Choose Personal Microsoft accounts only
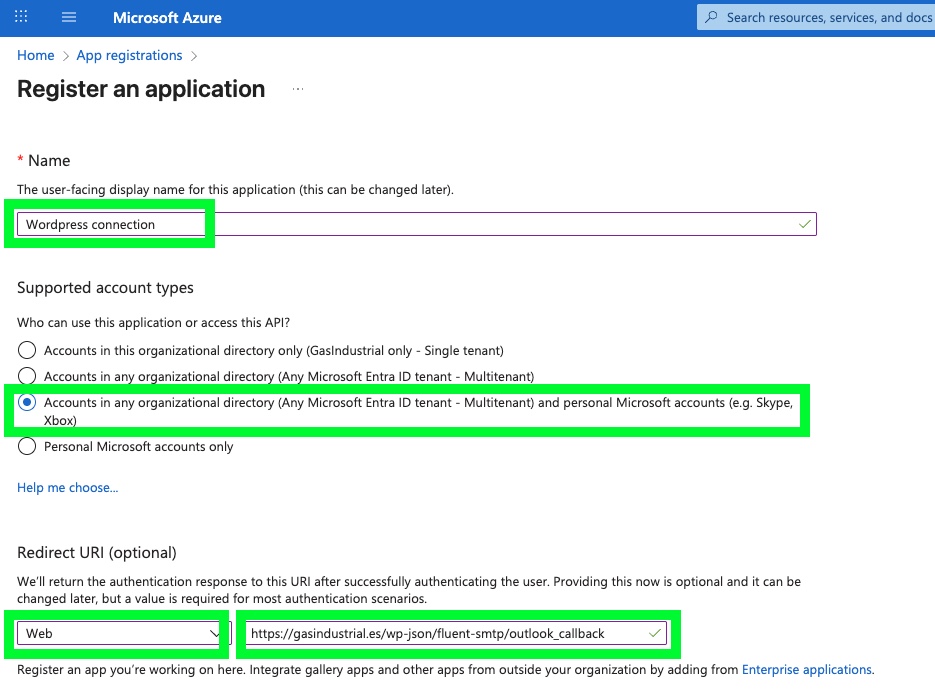 coord(27,447)
